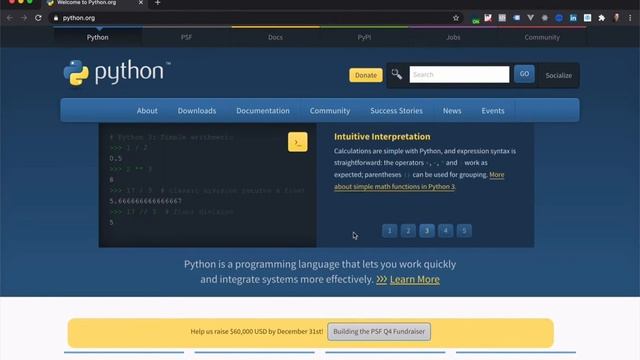Click the GO search button

pyautogui.click(x=524, y=74)
